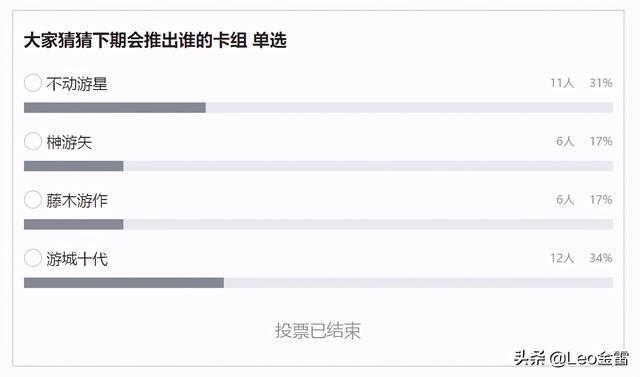Select the 榊游矢 radio button

tap(33, 141)
